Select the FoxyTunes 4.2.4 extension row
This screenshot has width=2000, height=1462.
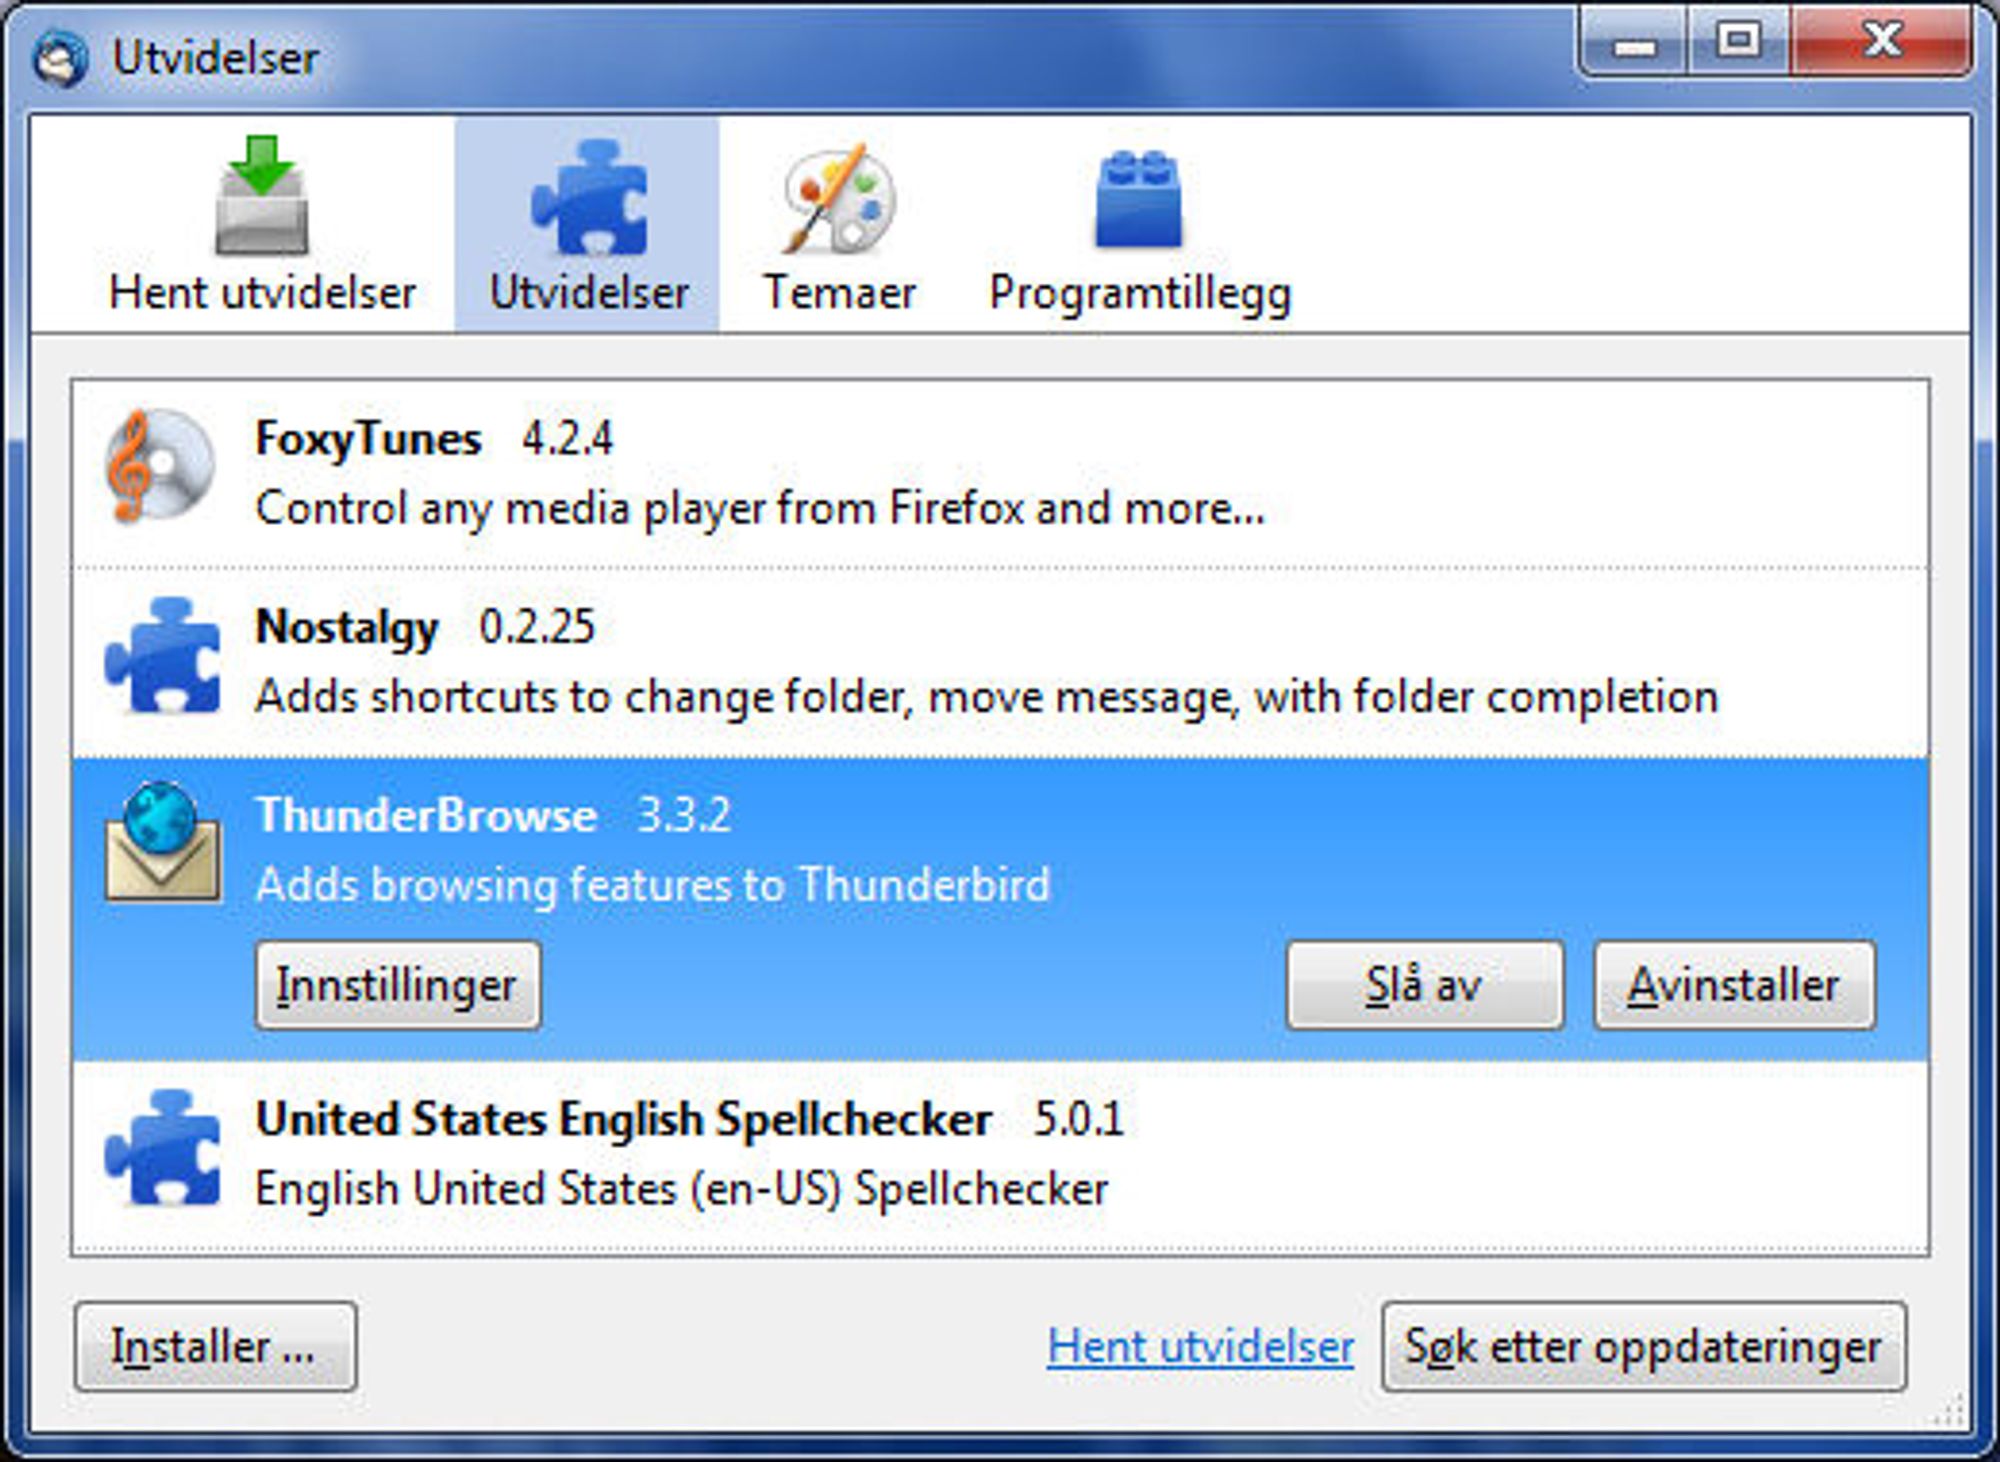[x=1000, y=474]
